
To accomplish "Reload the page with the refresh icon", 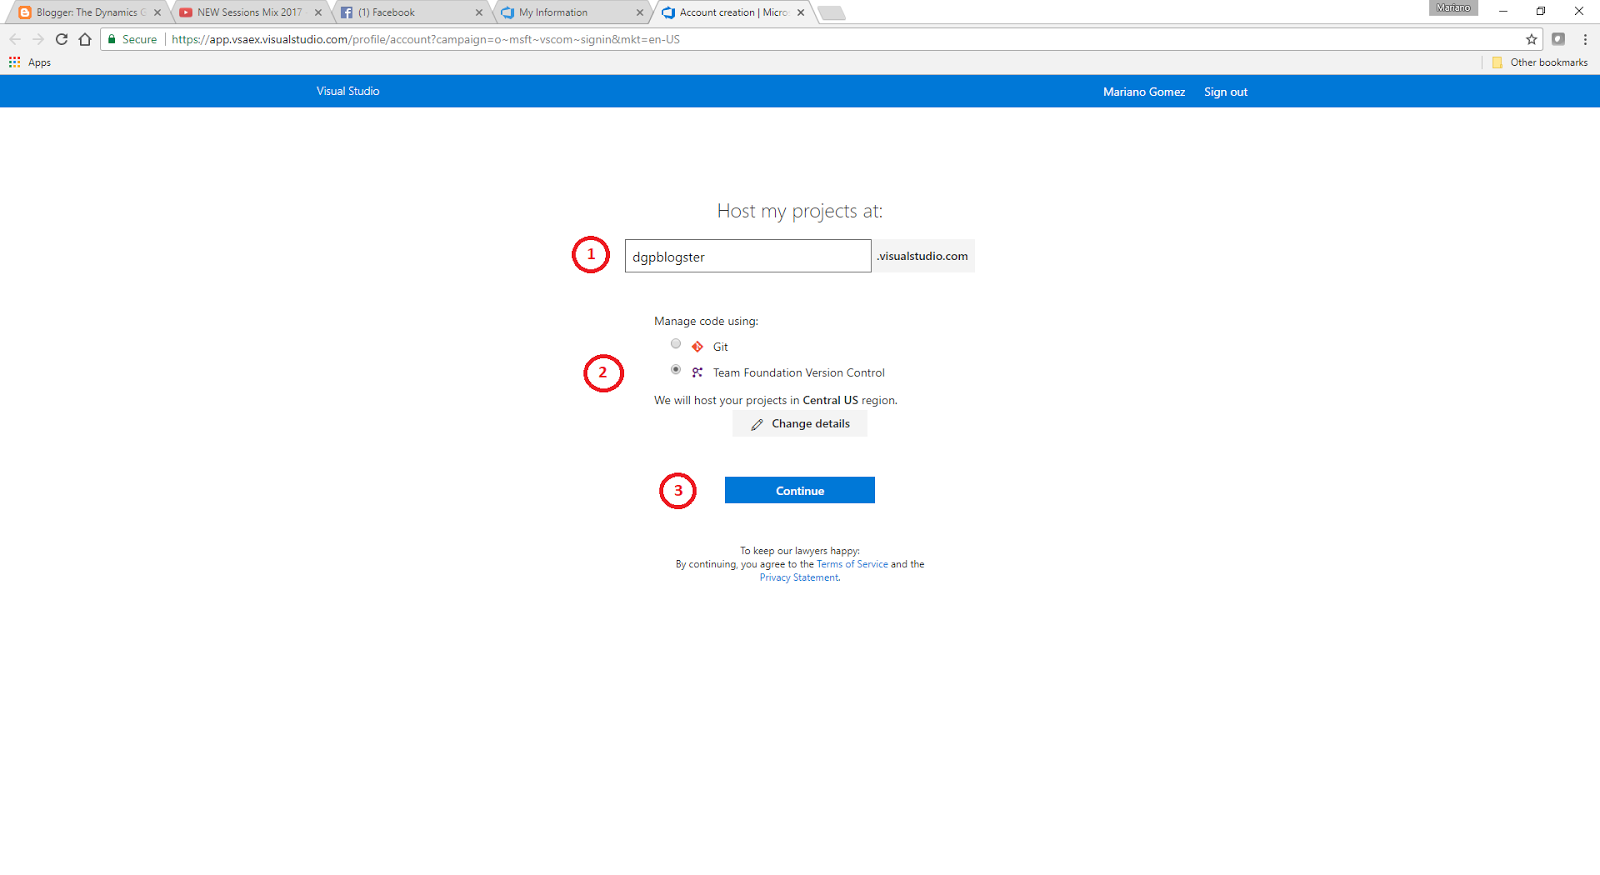I will tap(61, 39).
